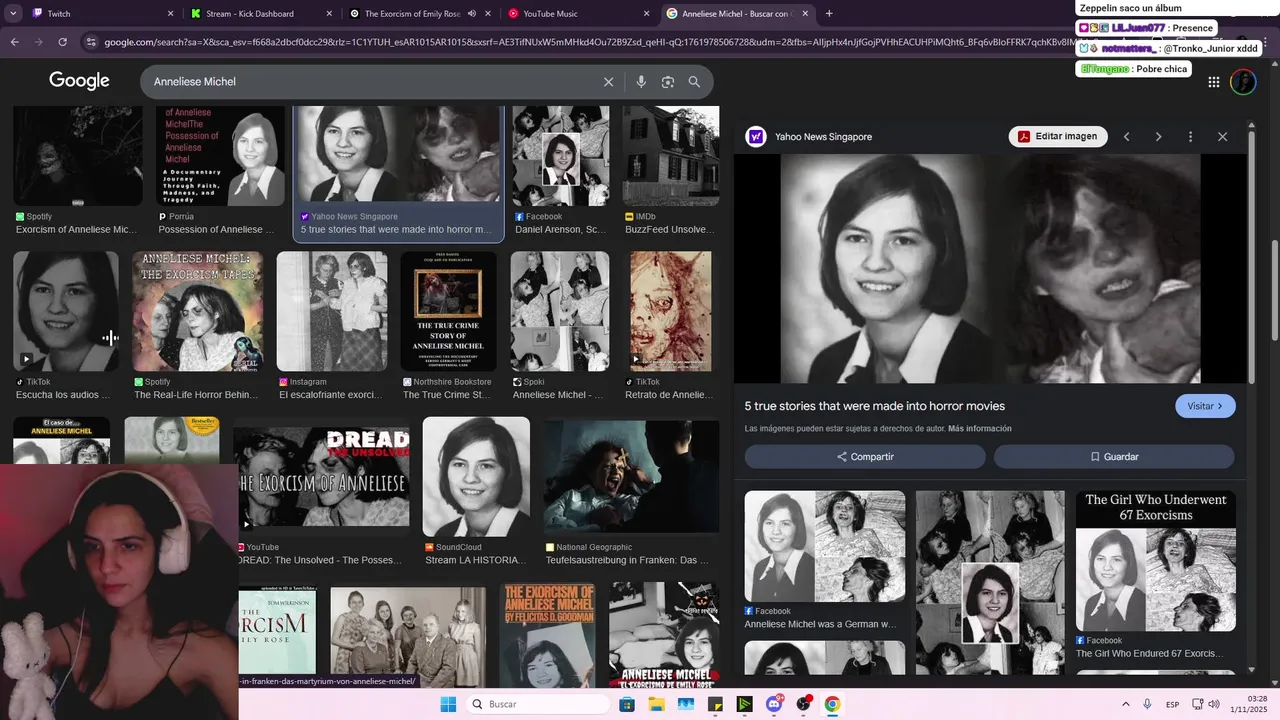Image resolution: width=1280 pixels, height=720 pixels.
Task: Open the Más información link
Action: (979, 429)
